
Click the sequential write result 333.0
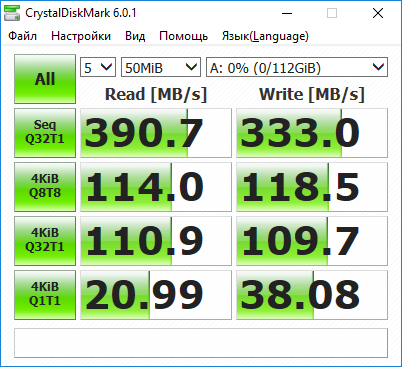click(x=312, y=133)
